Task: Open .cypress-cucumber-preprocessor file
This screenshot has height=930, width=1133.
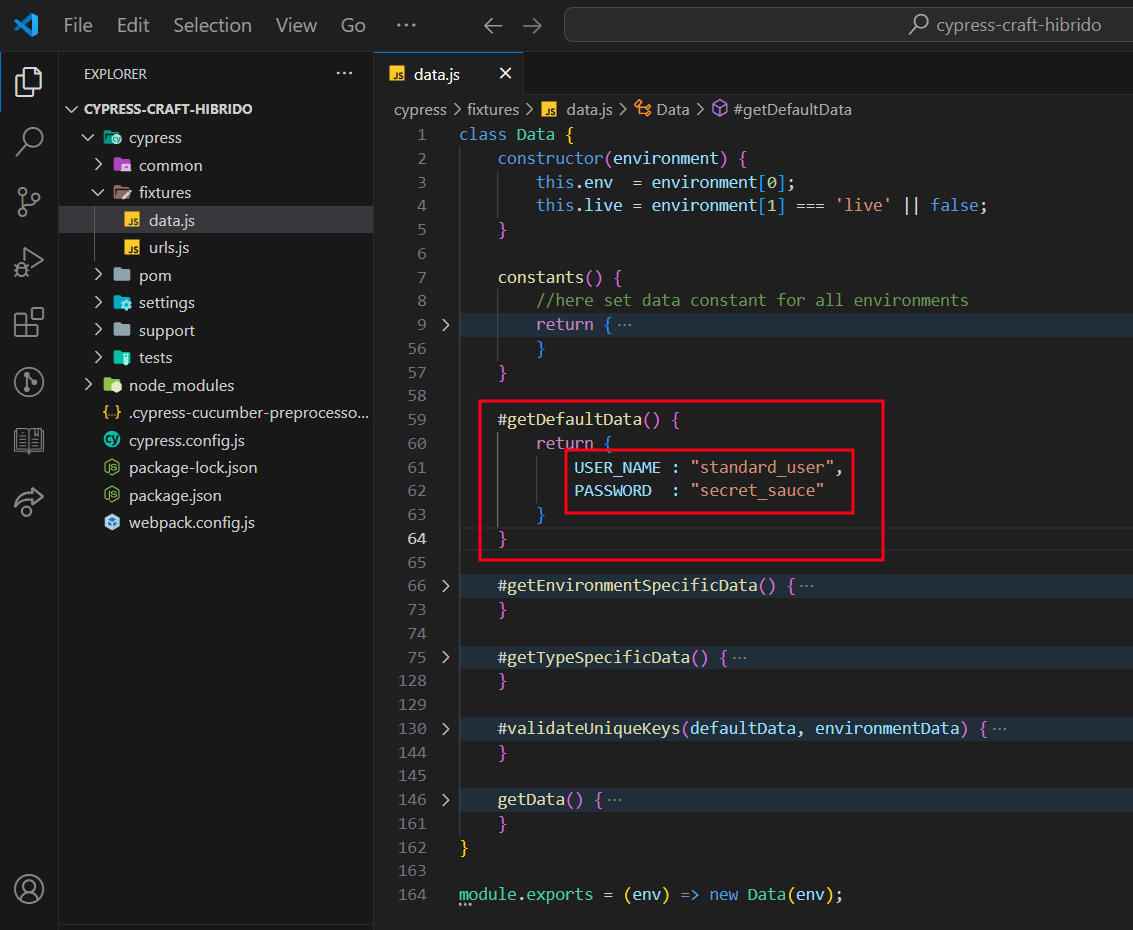Action: click(x=215, y=412)
